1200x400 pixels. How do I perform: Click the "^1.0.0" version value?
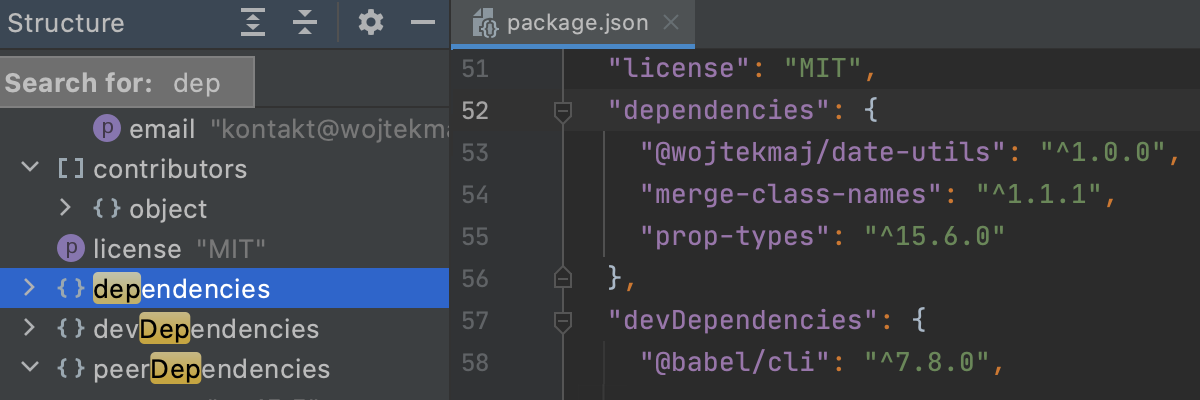(1103, 153)
